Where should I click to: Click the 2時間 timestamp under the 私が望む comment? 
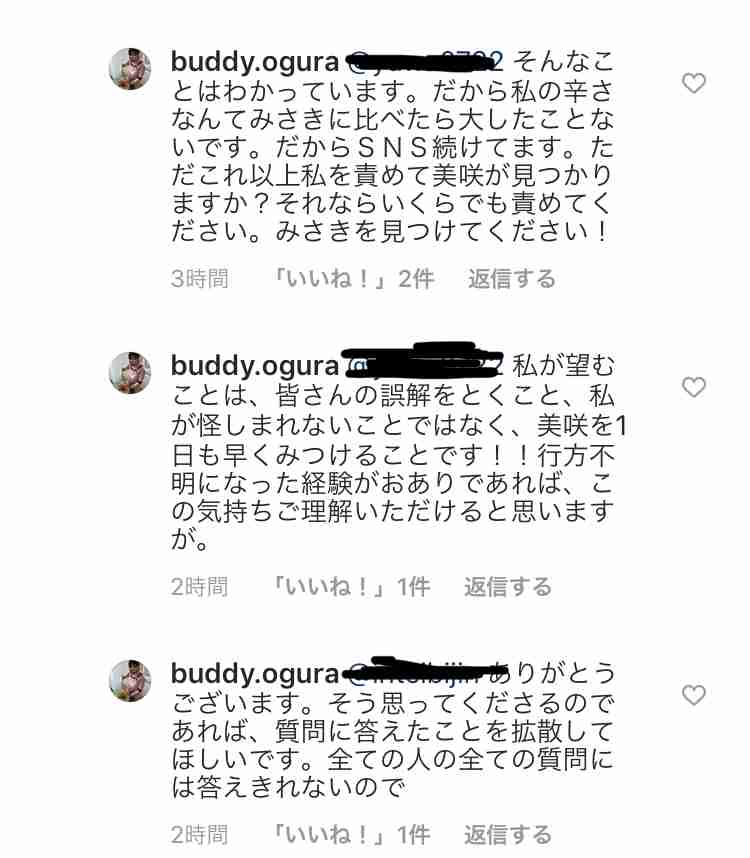click(199, 587)
